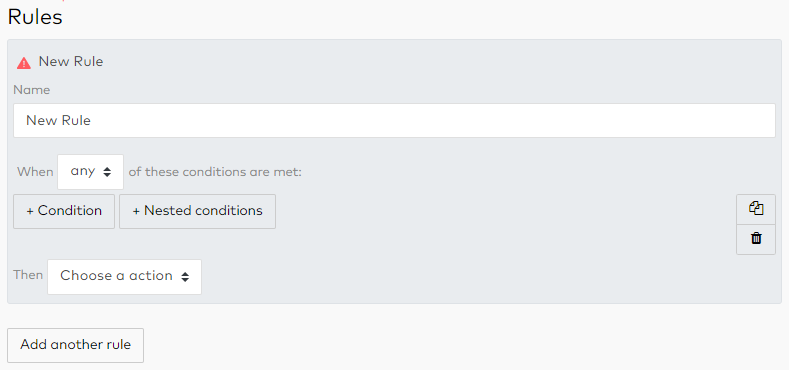This screenshot has width=789, height=370.
Task: Click "of these conditions are met" text
Action: click(x=215, y=172)
